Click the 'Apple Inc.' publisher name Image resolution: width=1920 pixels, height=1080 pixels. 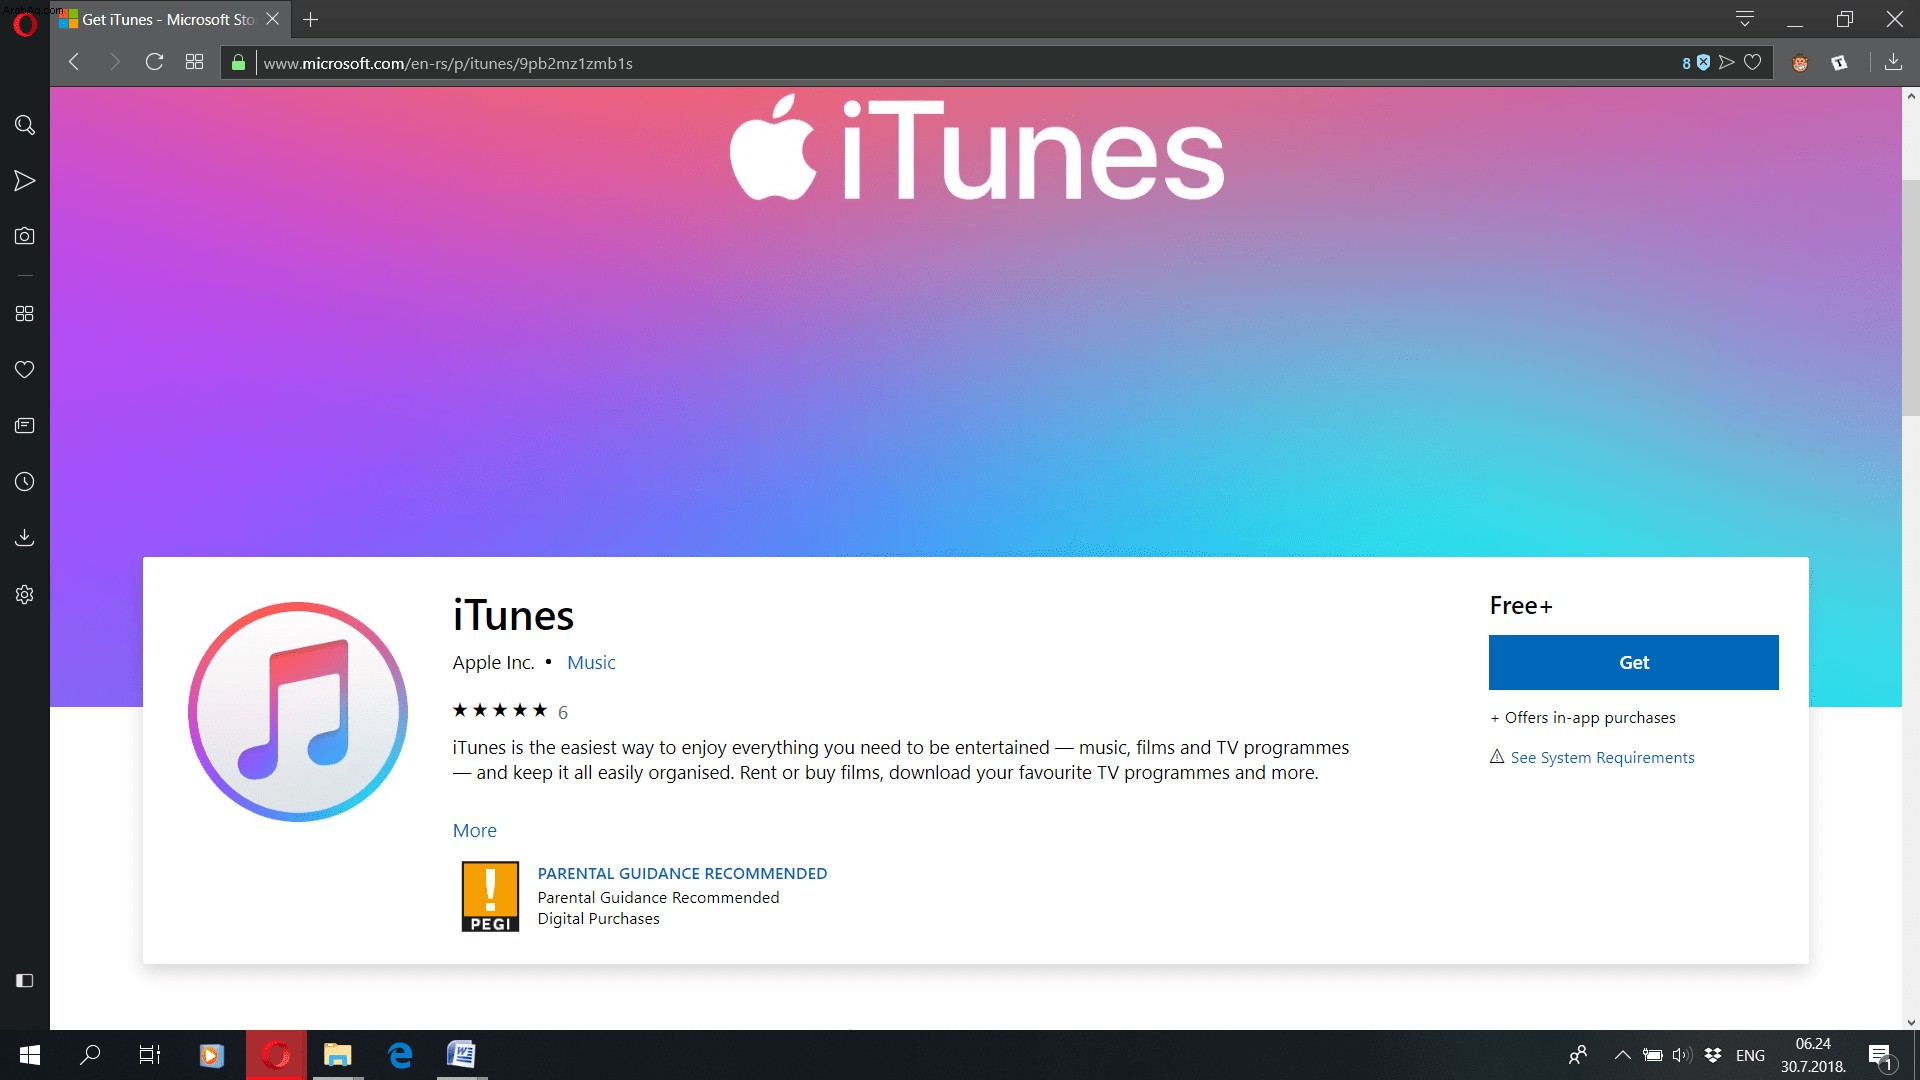pos(493,662)
